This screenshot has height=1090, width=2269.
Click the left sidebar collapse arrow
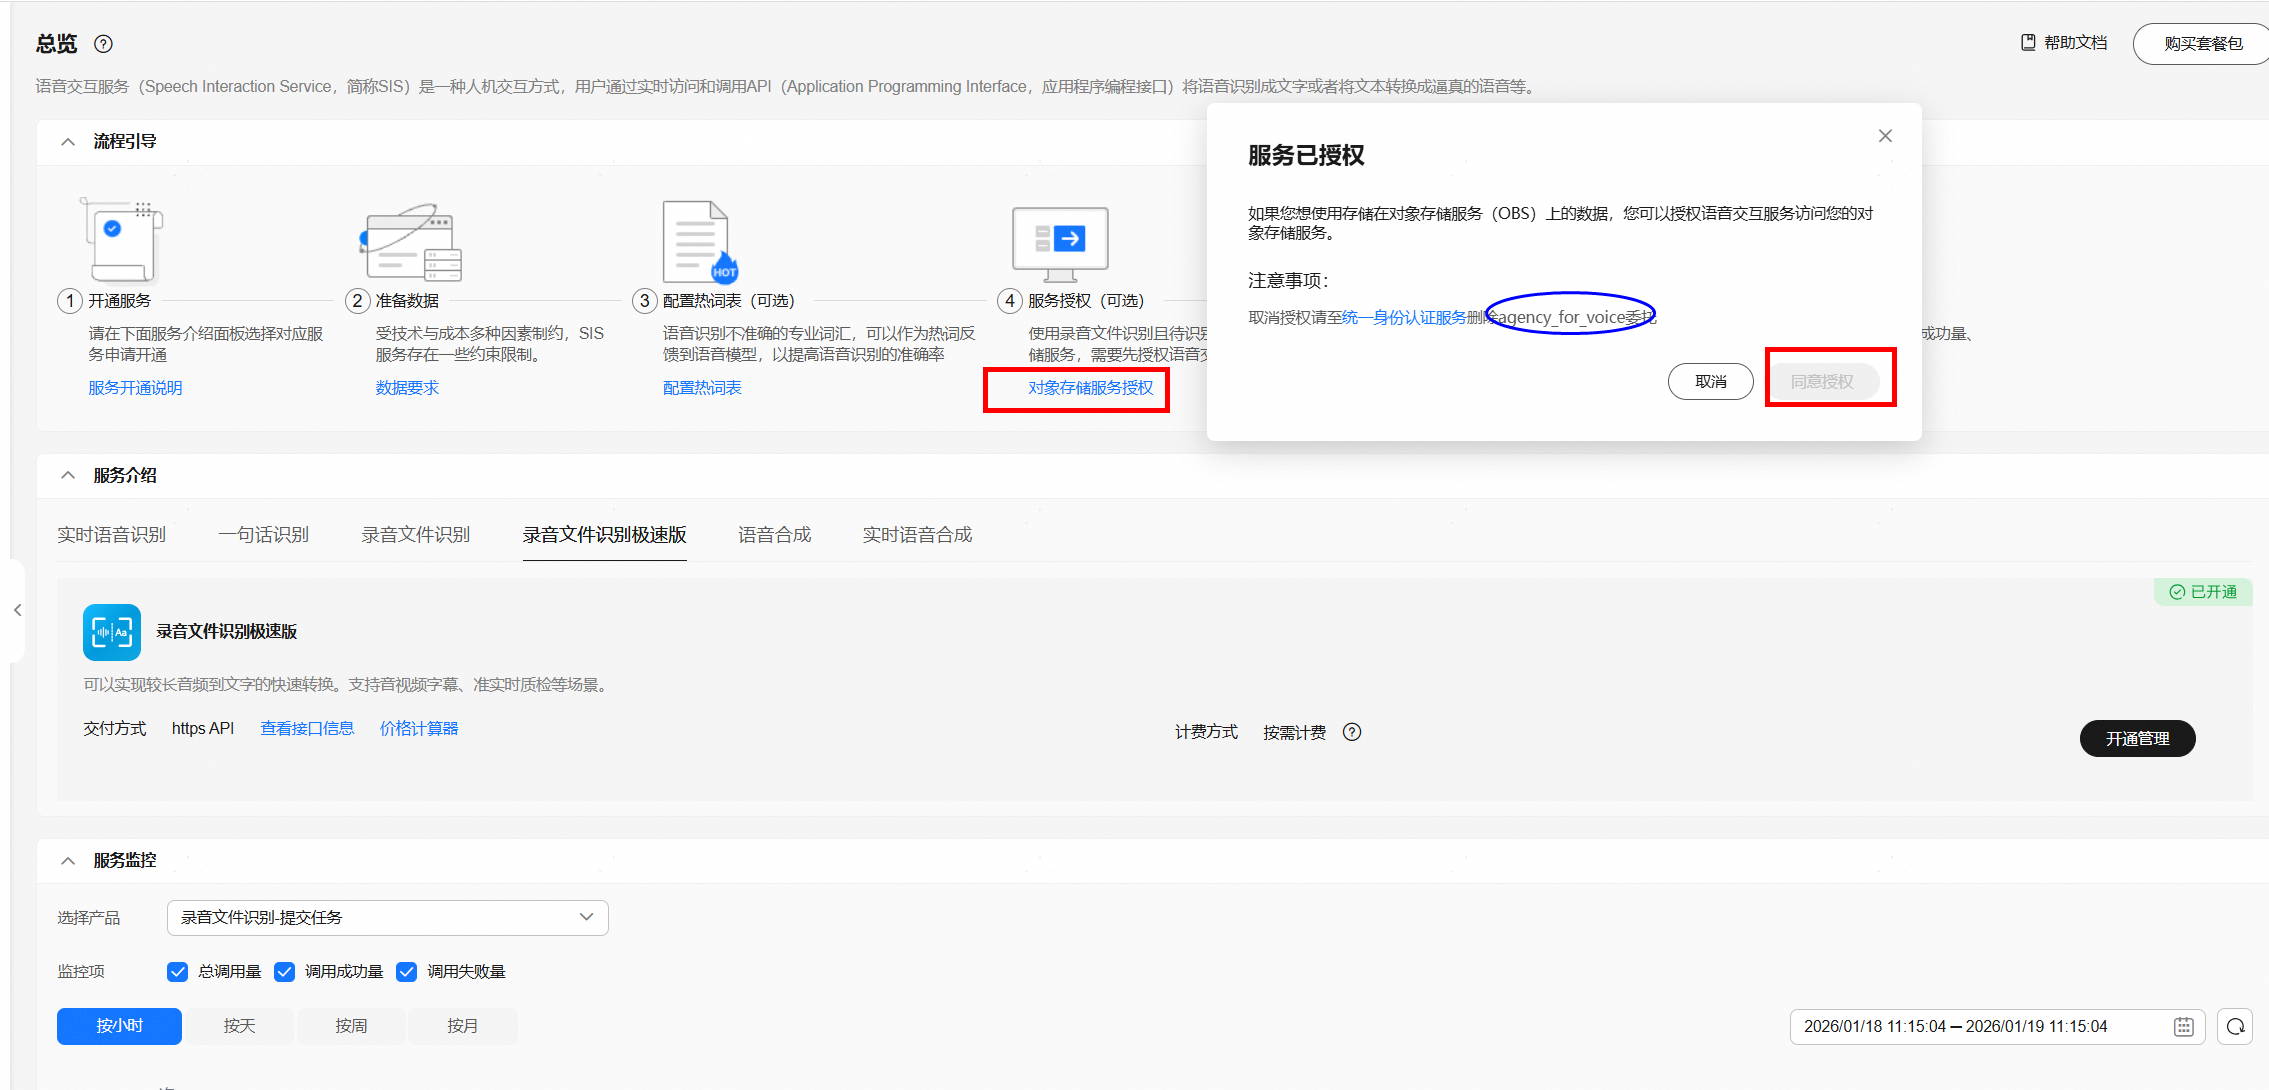point(17,610)
